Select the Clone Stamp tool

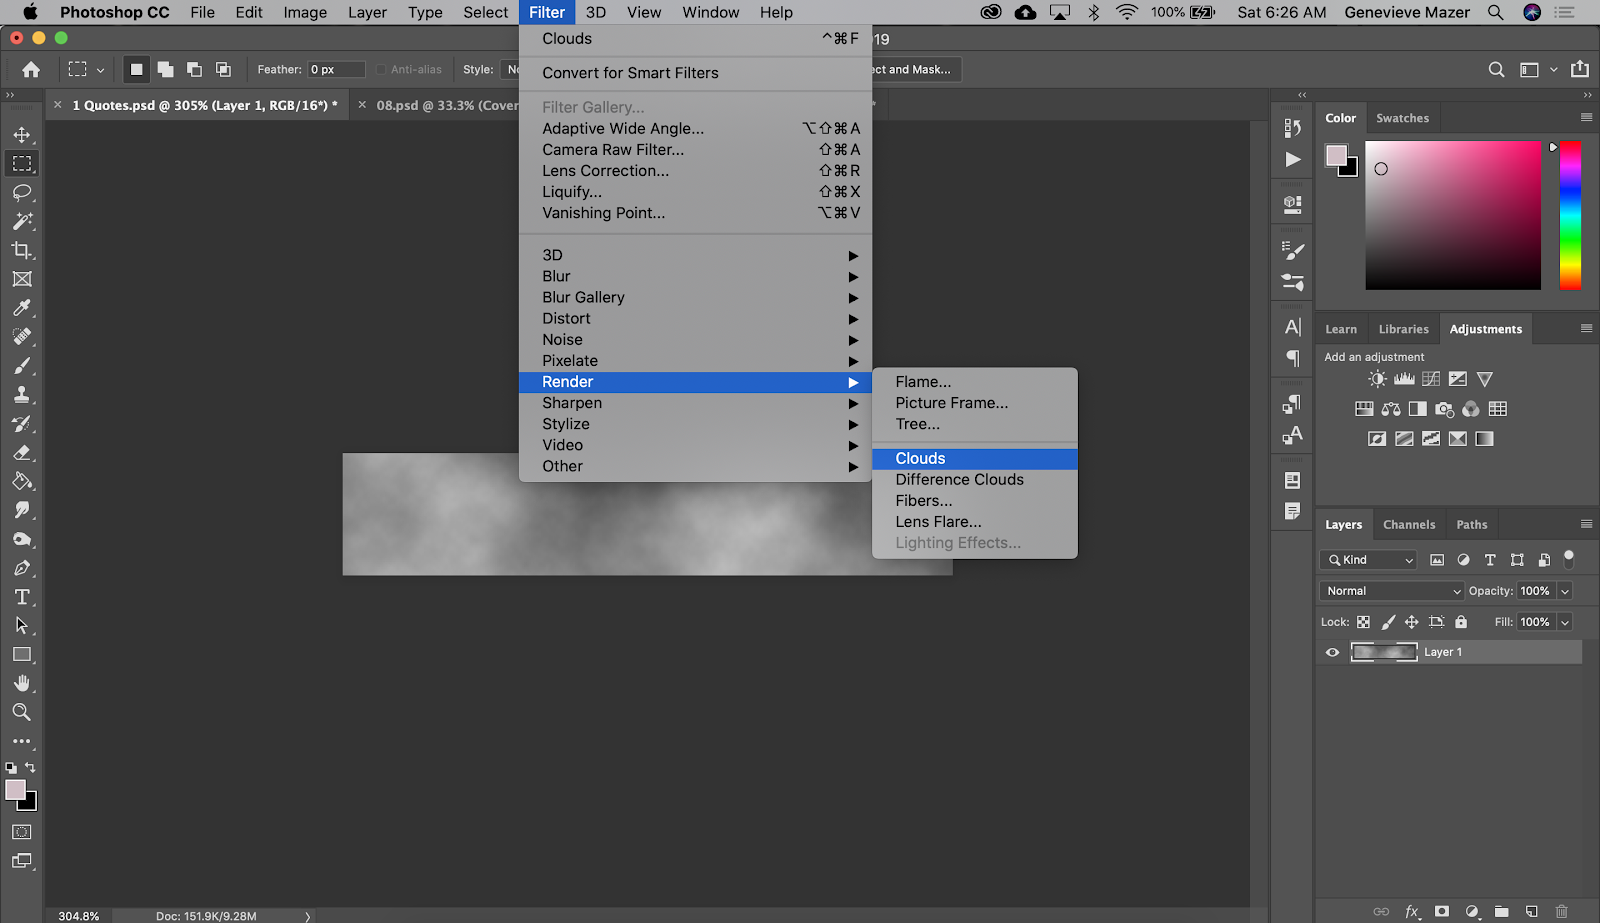point(22,395)
